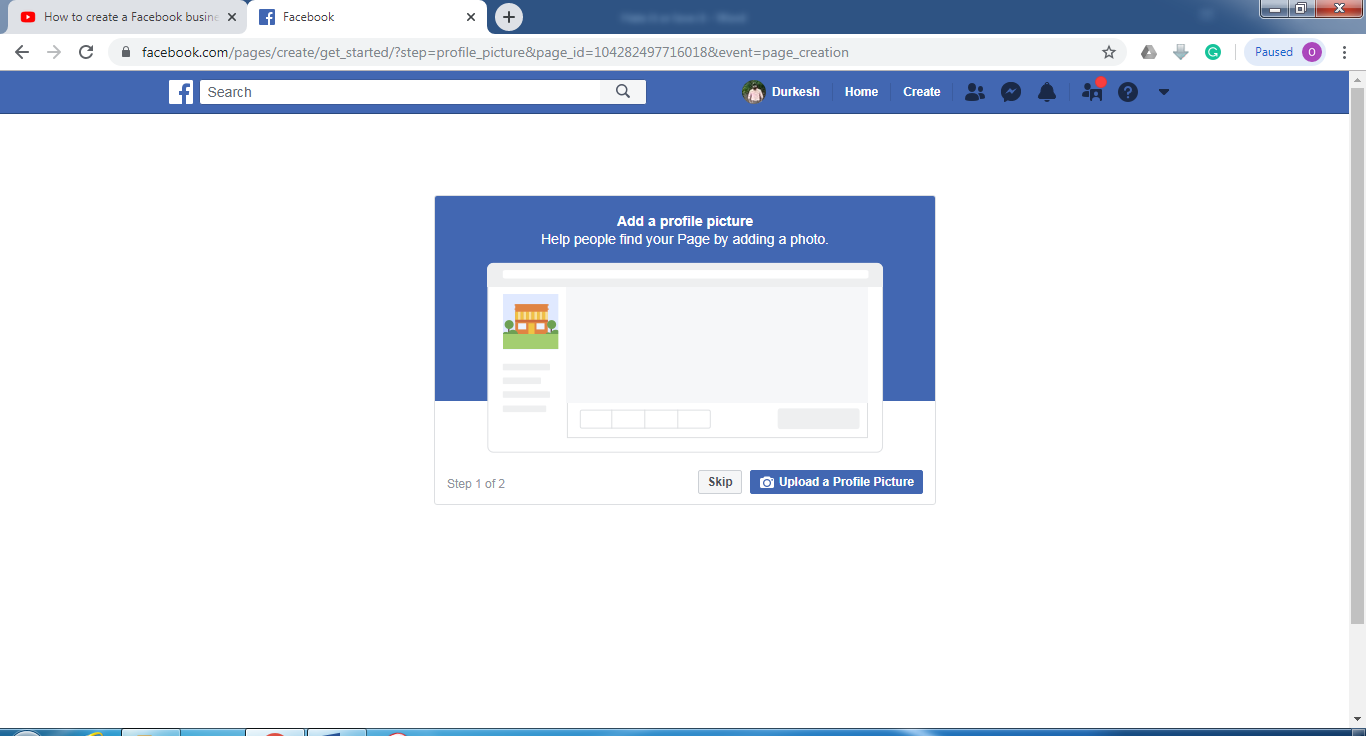
Task: Click the download arrow extension icon
Action: click(x=1181, y=52)
